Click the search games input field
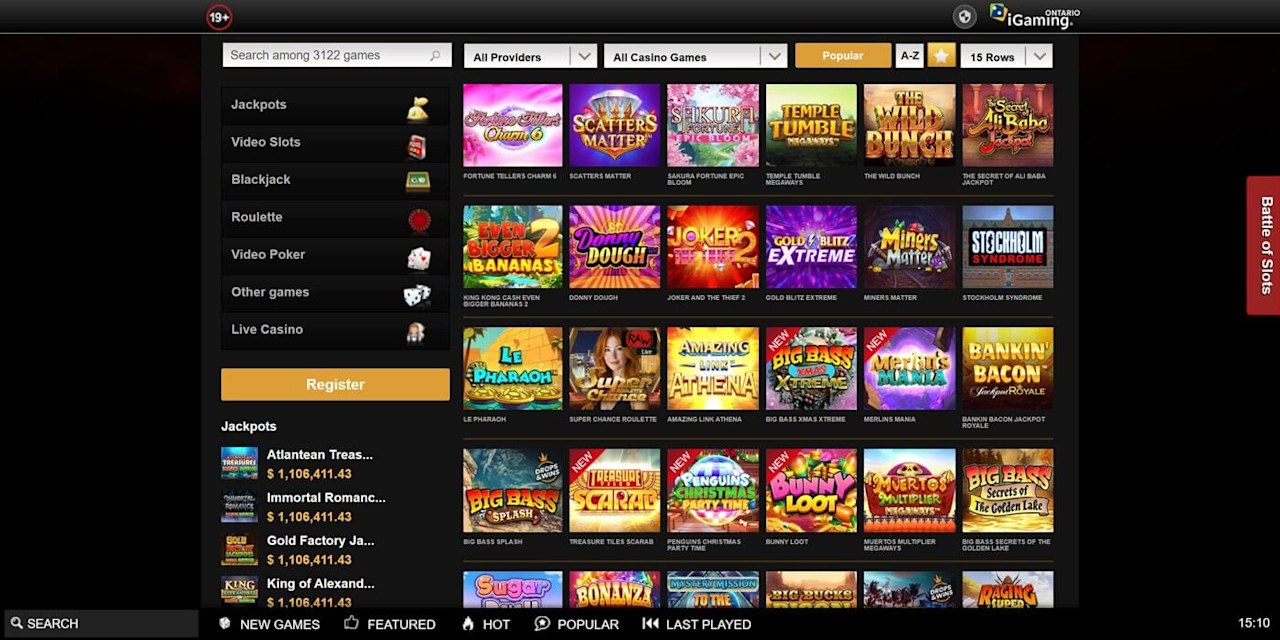 337,55
